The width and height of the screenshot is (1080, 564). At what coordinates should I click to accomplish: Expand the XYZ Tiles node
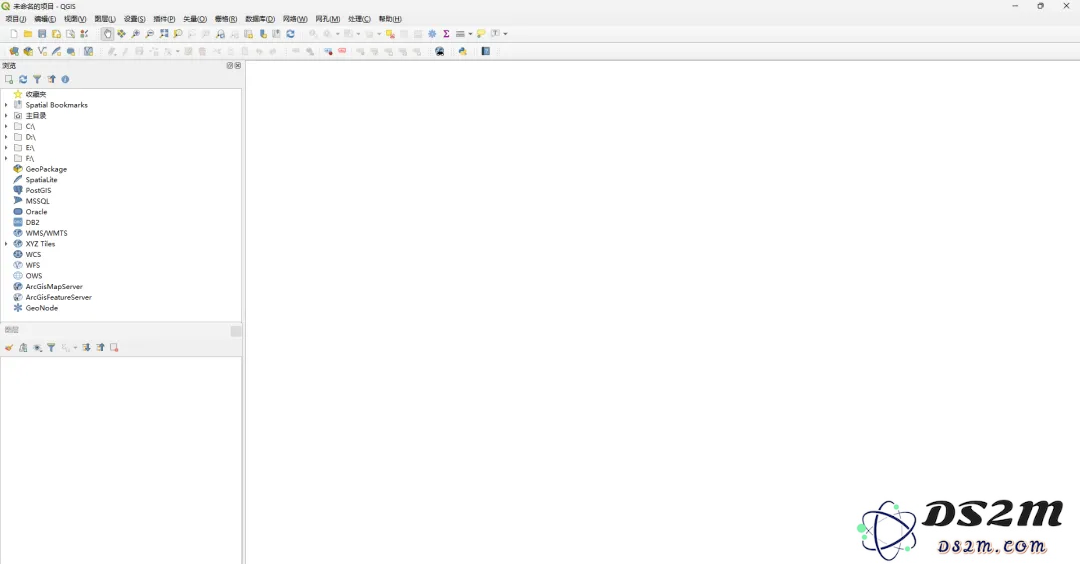pyautogui.click(x=6, y=244)
